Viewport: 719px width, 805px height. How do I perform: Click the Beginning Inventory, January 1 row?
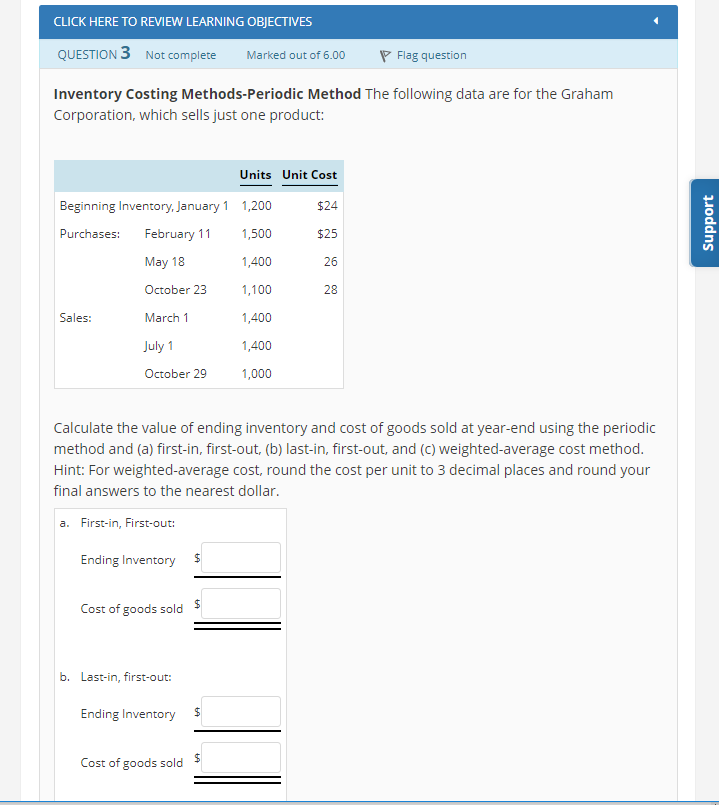pos(143,205)
